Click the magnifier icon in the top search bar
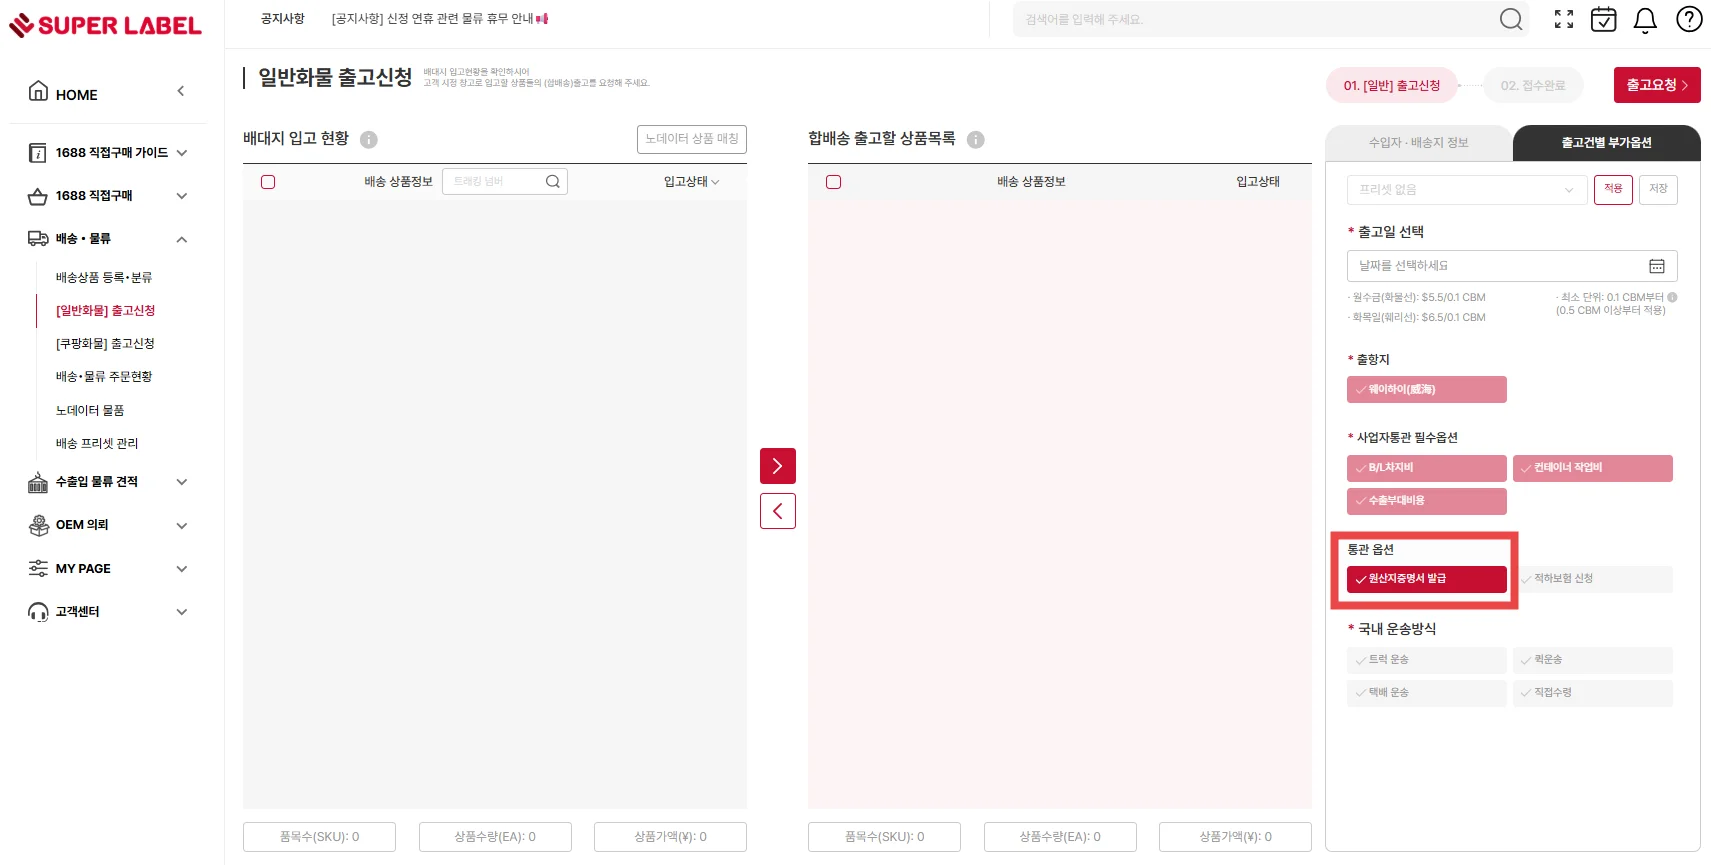This screenshot has height=865, width=1711. pos(1511,19)
